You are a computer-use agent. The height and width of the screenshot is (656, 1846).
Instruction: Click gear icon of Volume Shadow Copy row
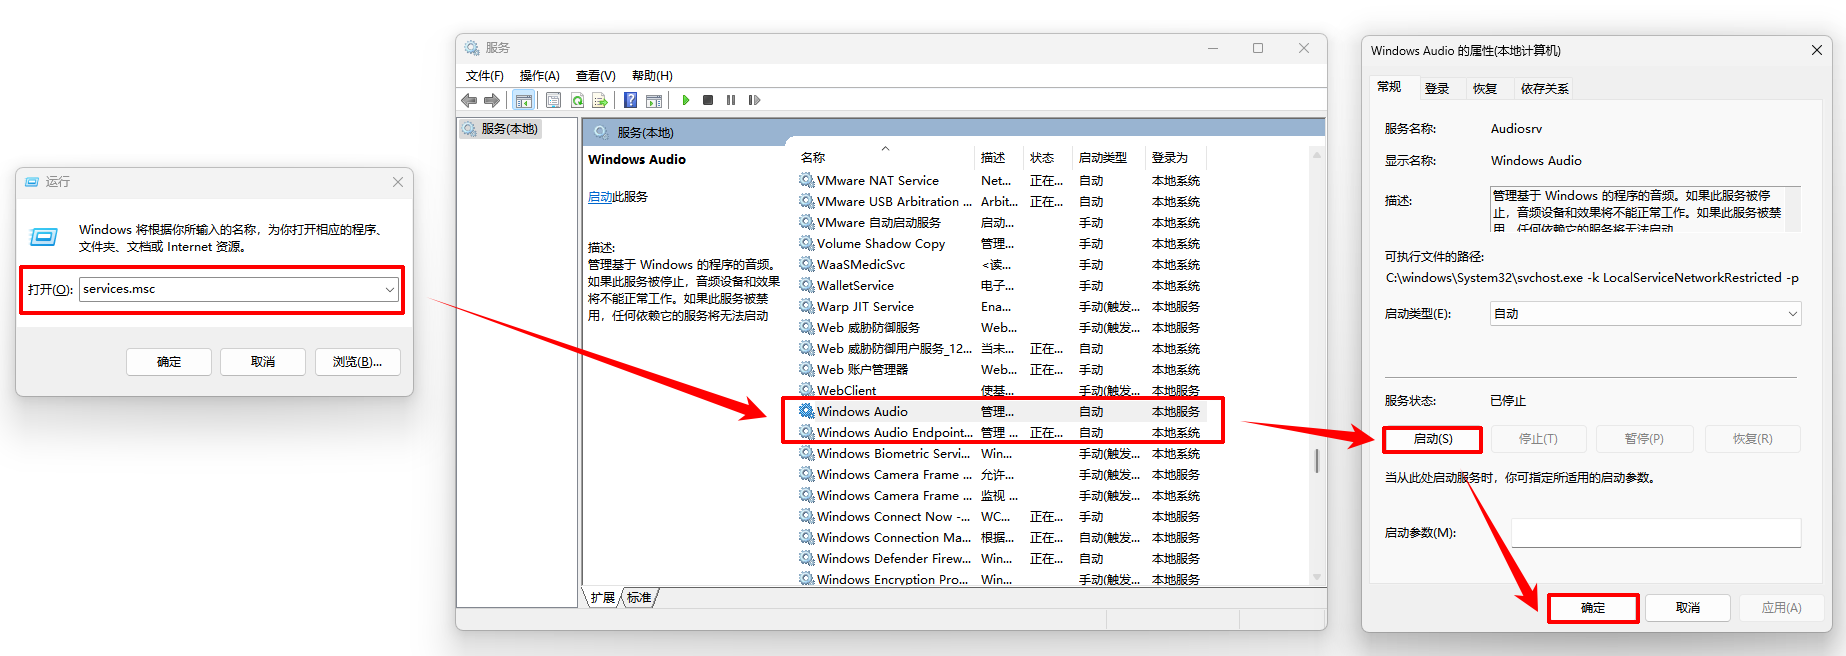point(806,243)
